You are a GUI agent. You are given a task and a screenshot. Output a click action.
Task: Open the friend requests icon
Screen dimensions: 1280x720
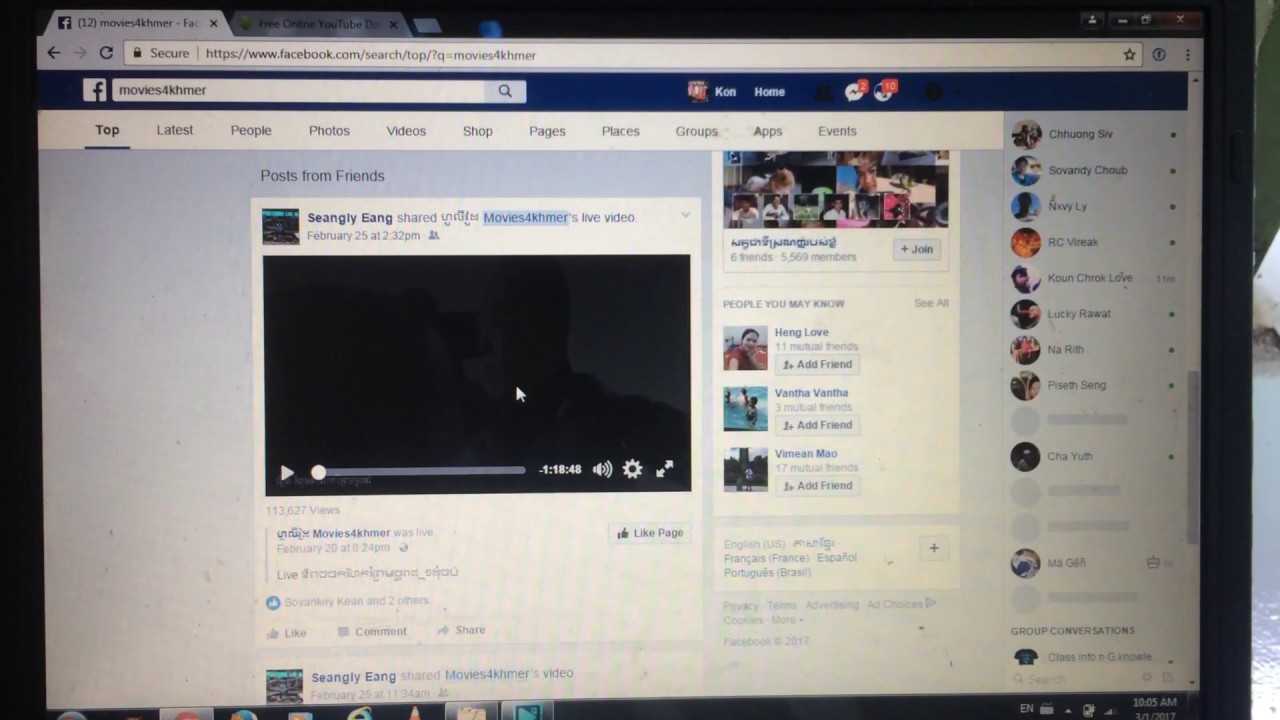822,93
